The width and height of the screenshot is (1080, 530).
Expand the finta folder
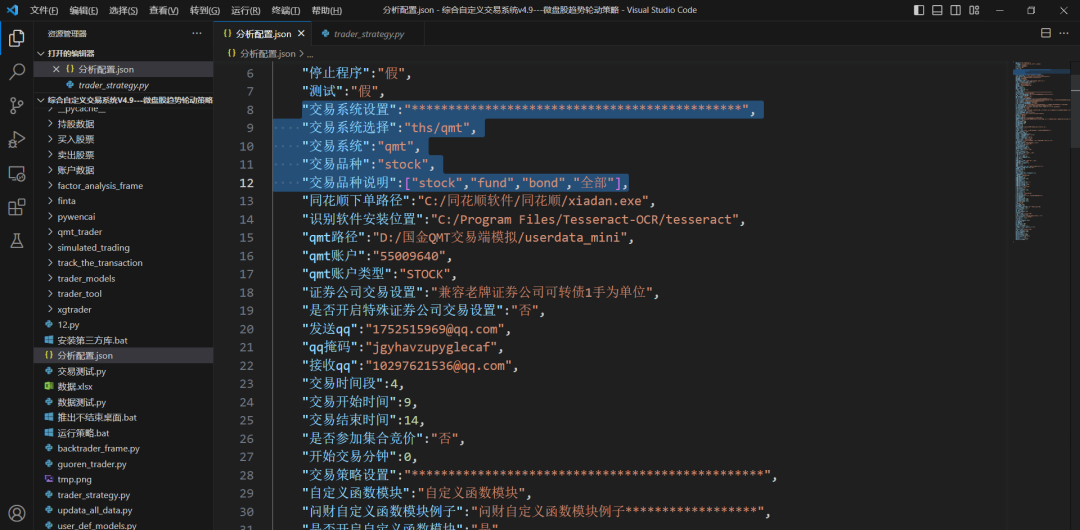click(66, 201)
